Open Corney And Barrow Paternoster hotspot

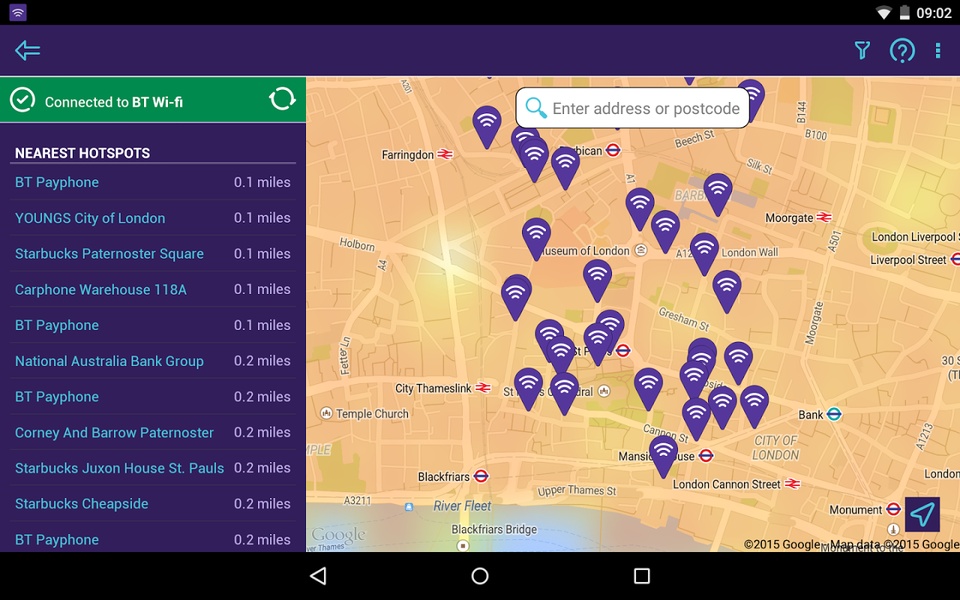click(x=152, y=432)
